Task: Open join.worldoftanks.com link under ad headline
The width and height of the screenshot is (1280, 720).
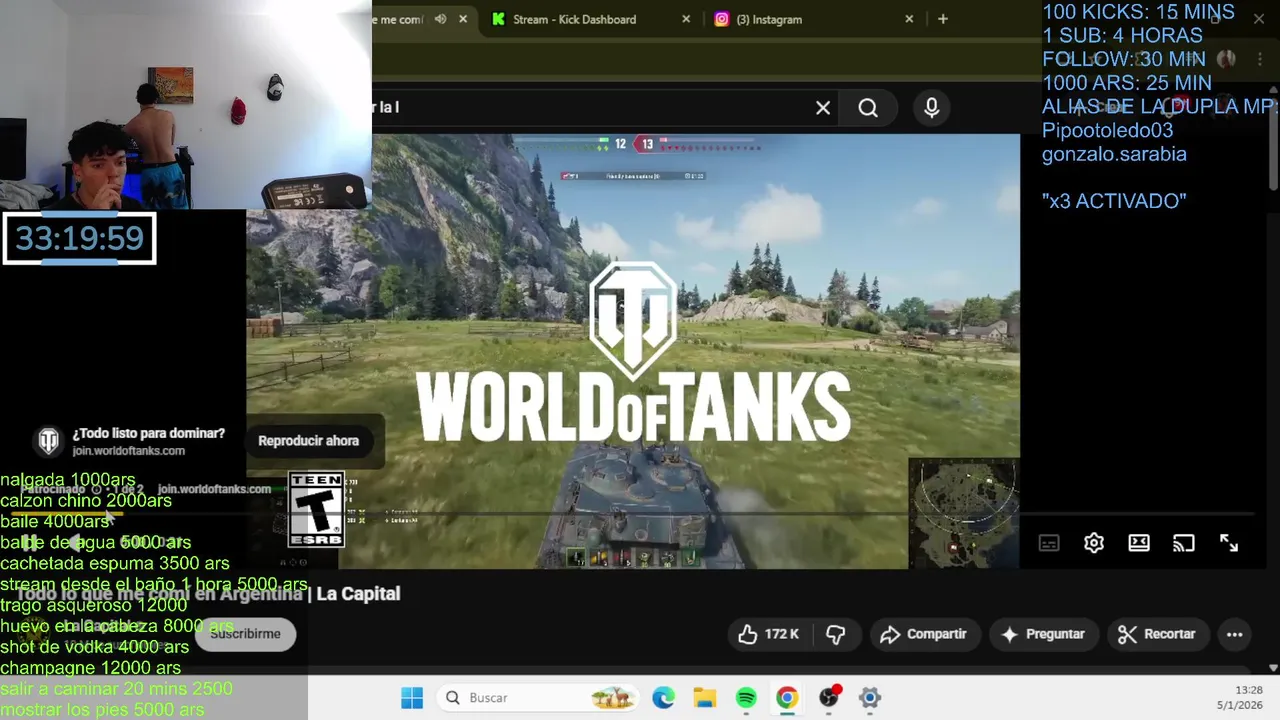Action: pyautogui.click(x=128, y=451)
